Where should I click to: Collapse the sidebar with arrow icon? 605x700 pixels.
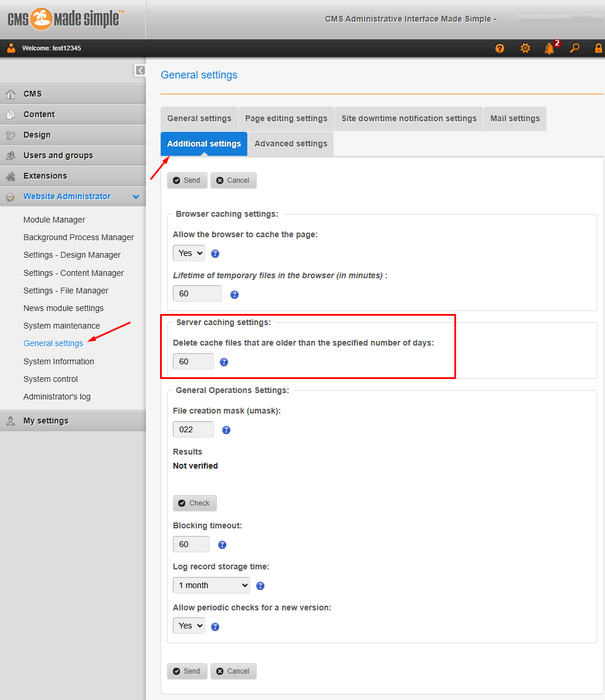[x=140, y=70]
